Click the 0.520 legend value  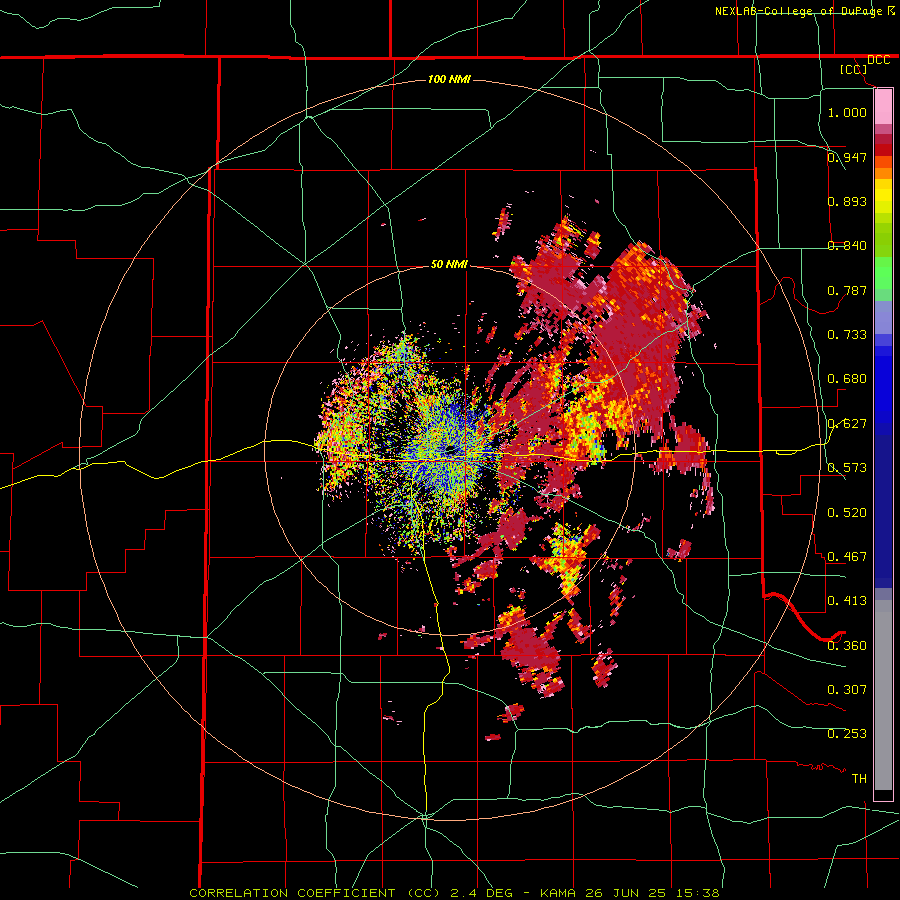point(847,512)
